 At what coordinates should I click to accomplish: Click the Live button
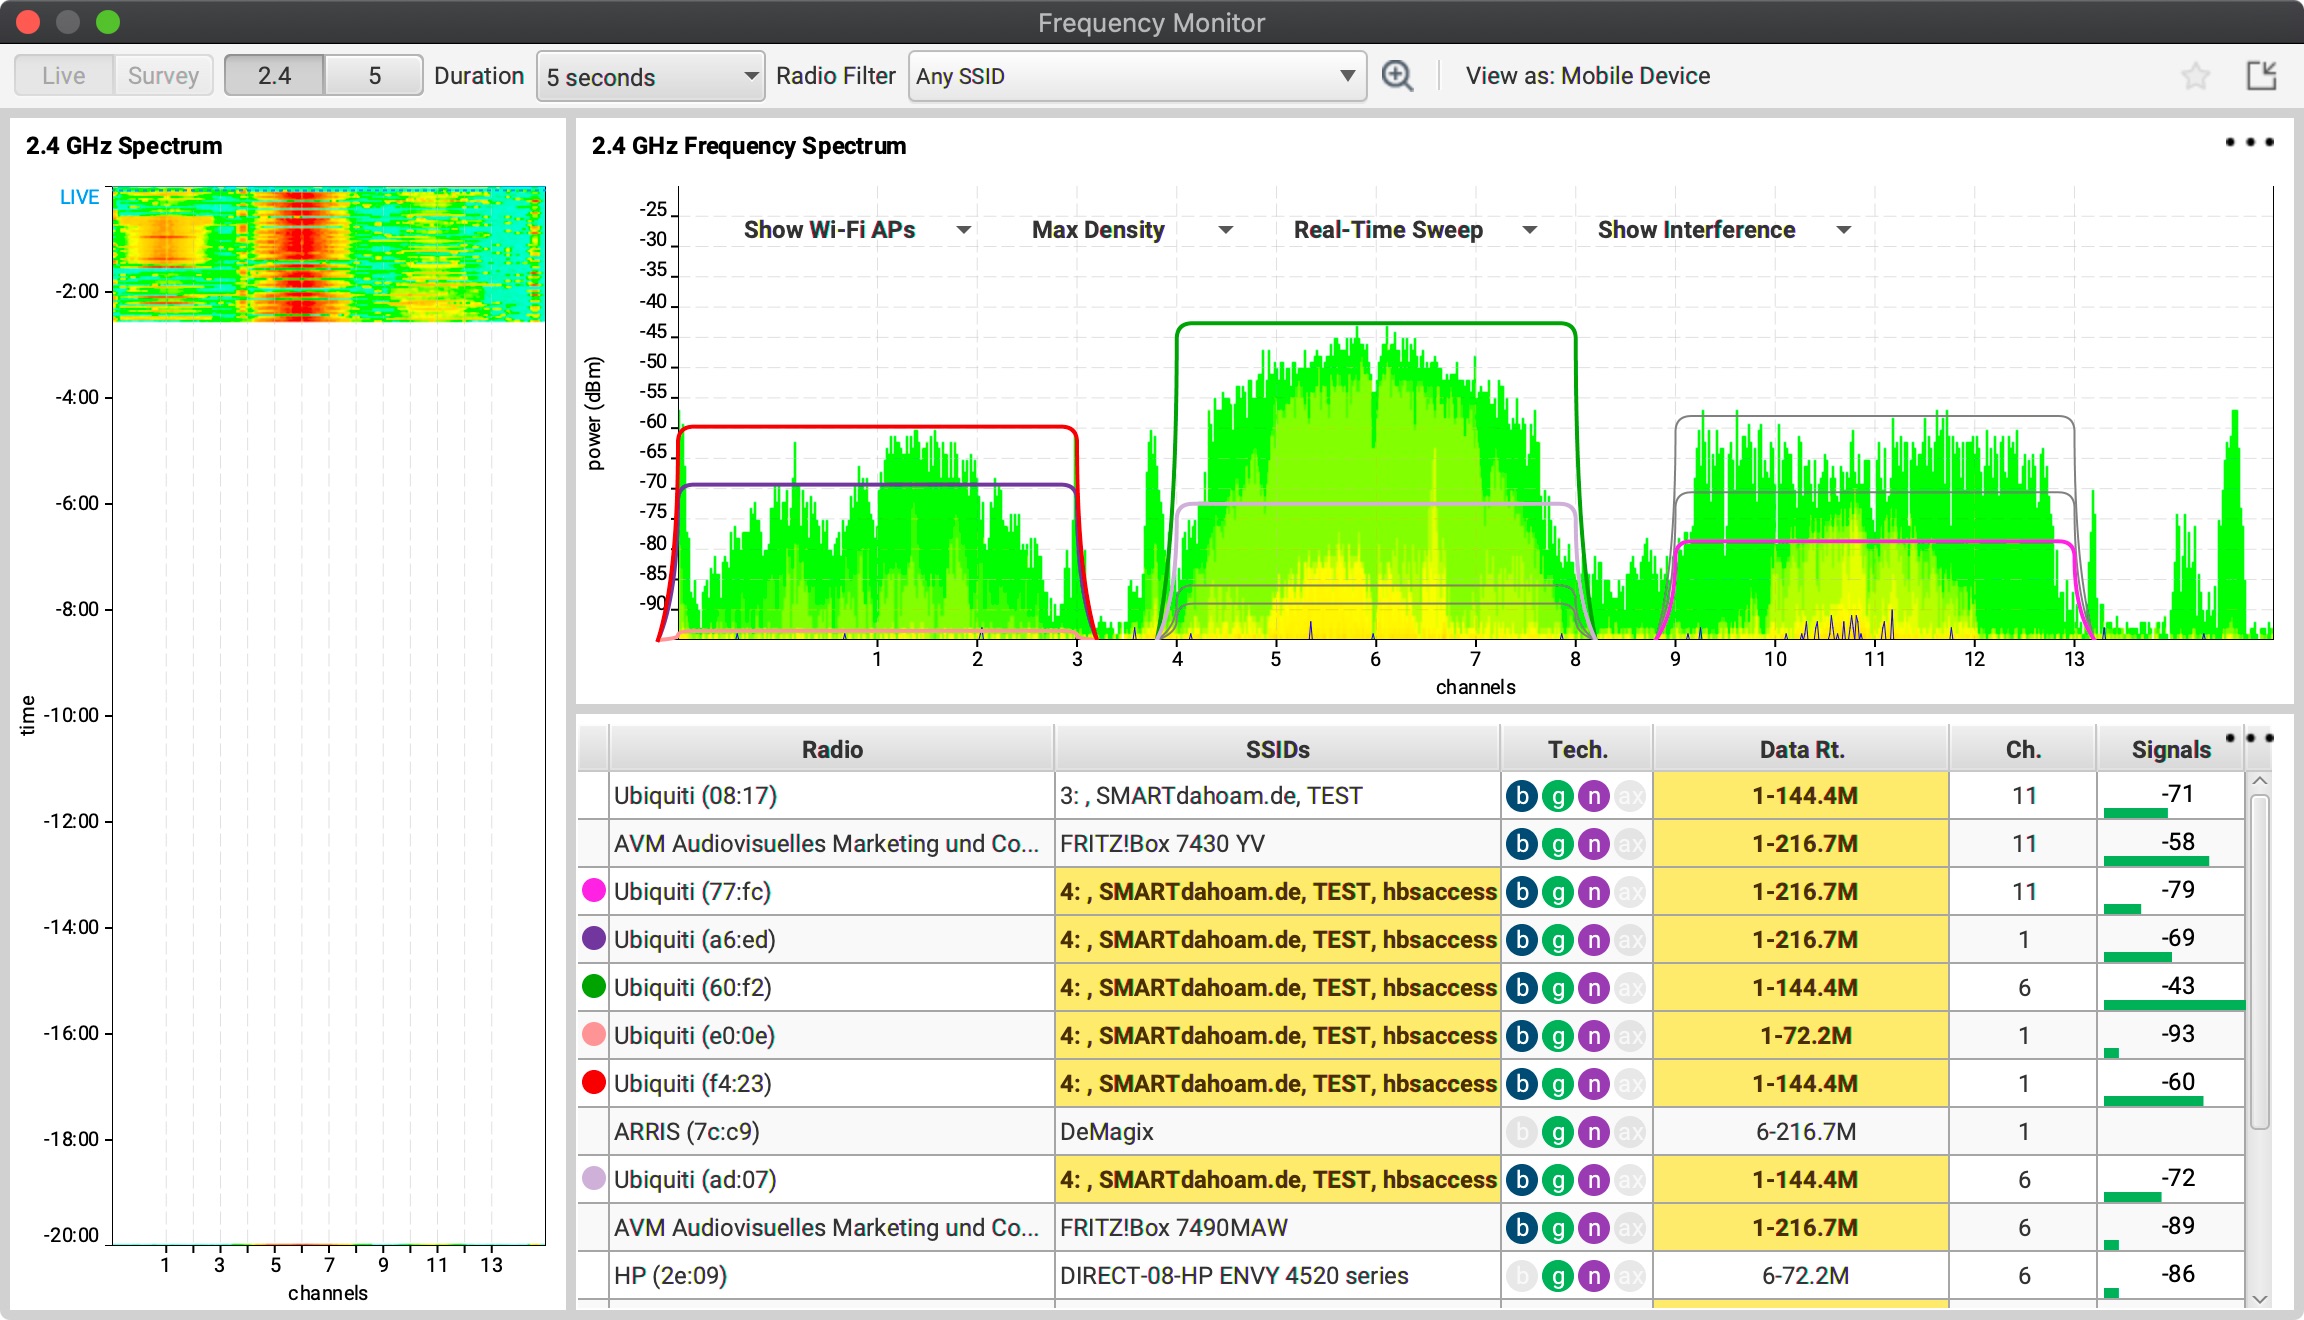(63, 74)
